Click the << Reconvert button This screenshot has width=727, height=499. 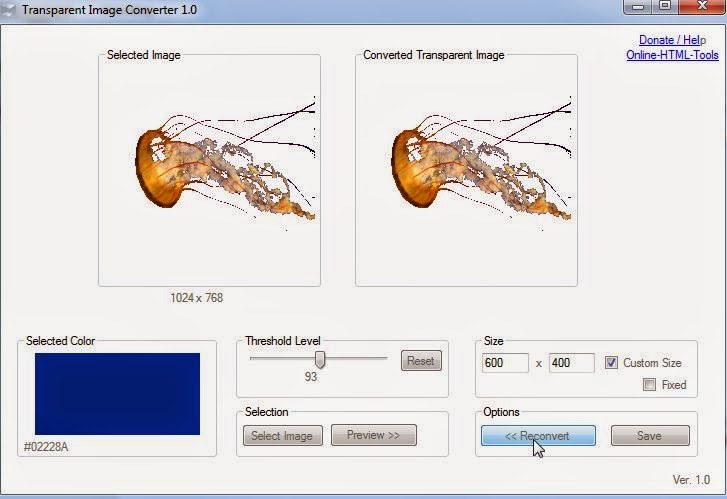coord(538,436)
